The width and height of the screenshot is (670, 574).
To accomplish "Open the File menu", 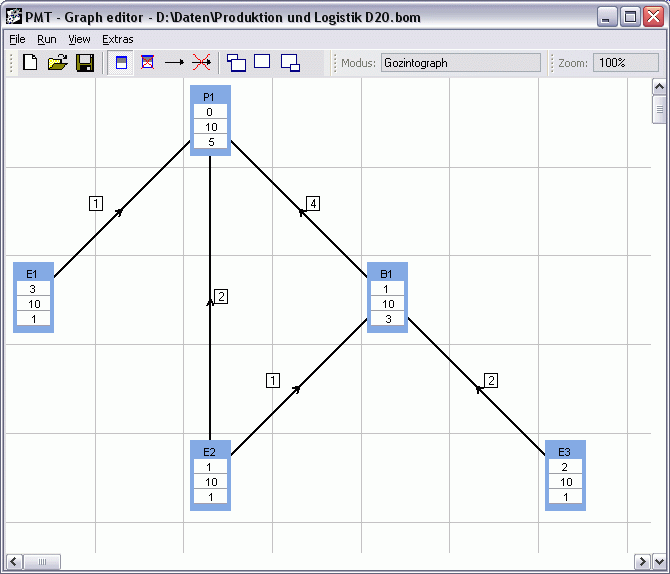I will click(x=17, y=39).
